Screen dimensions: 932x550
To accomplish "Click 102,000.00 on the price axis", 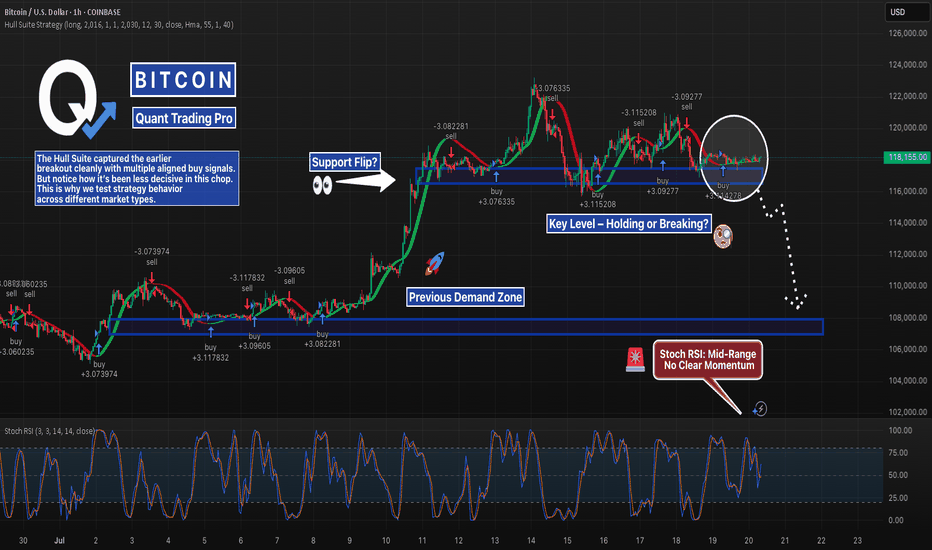I will pos(908,411).
